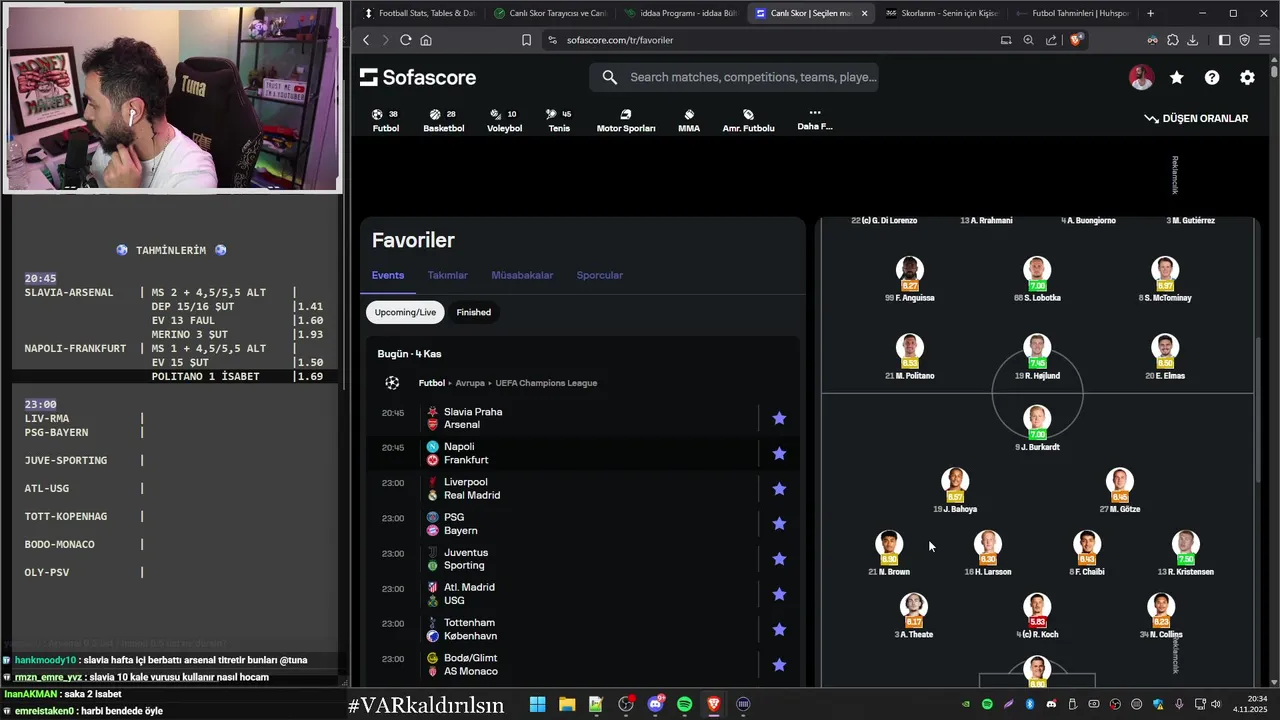This screenshot has width=1280, height=720.
Task: Select Motor Sporları icon
Action: tap(626, 120)
